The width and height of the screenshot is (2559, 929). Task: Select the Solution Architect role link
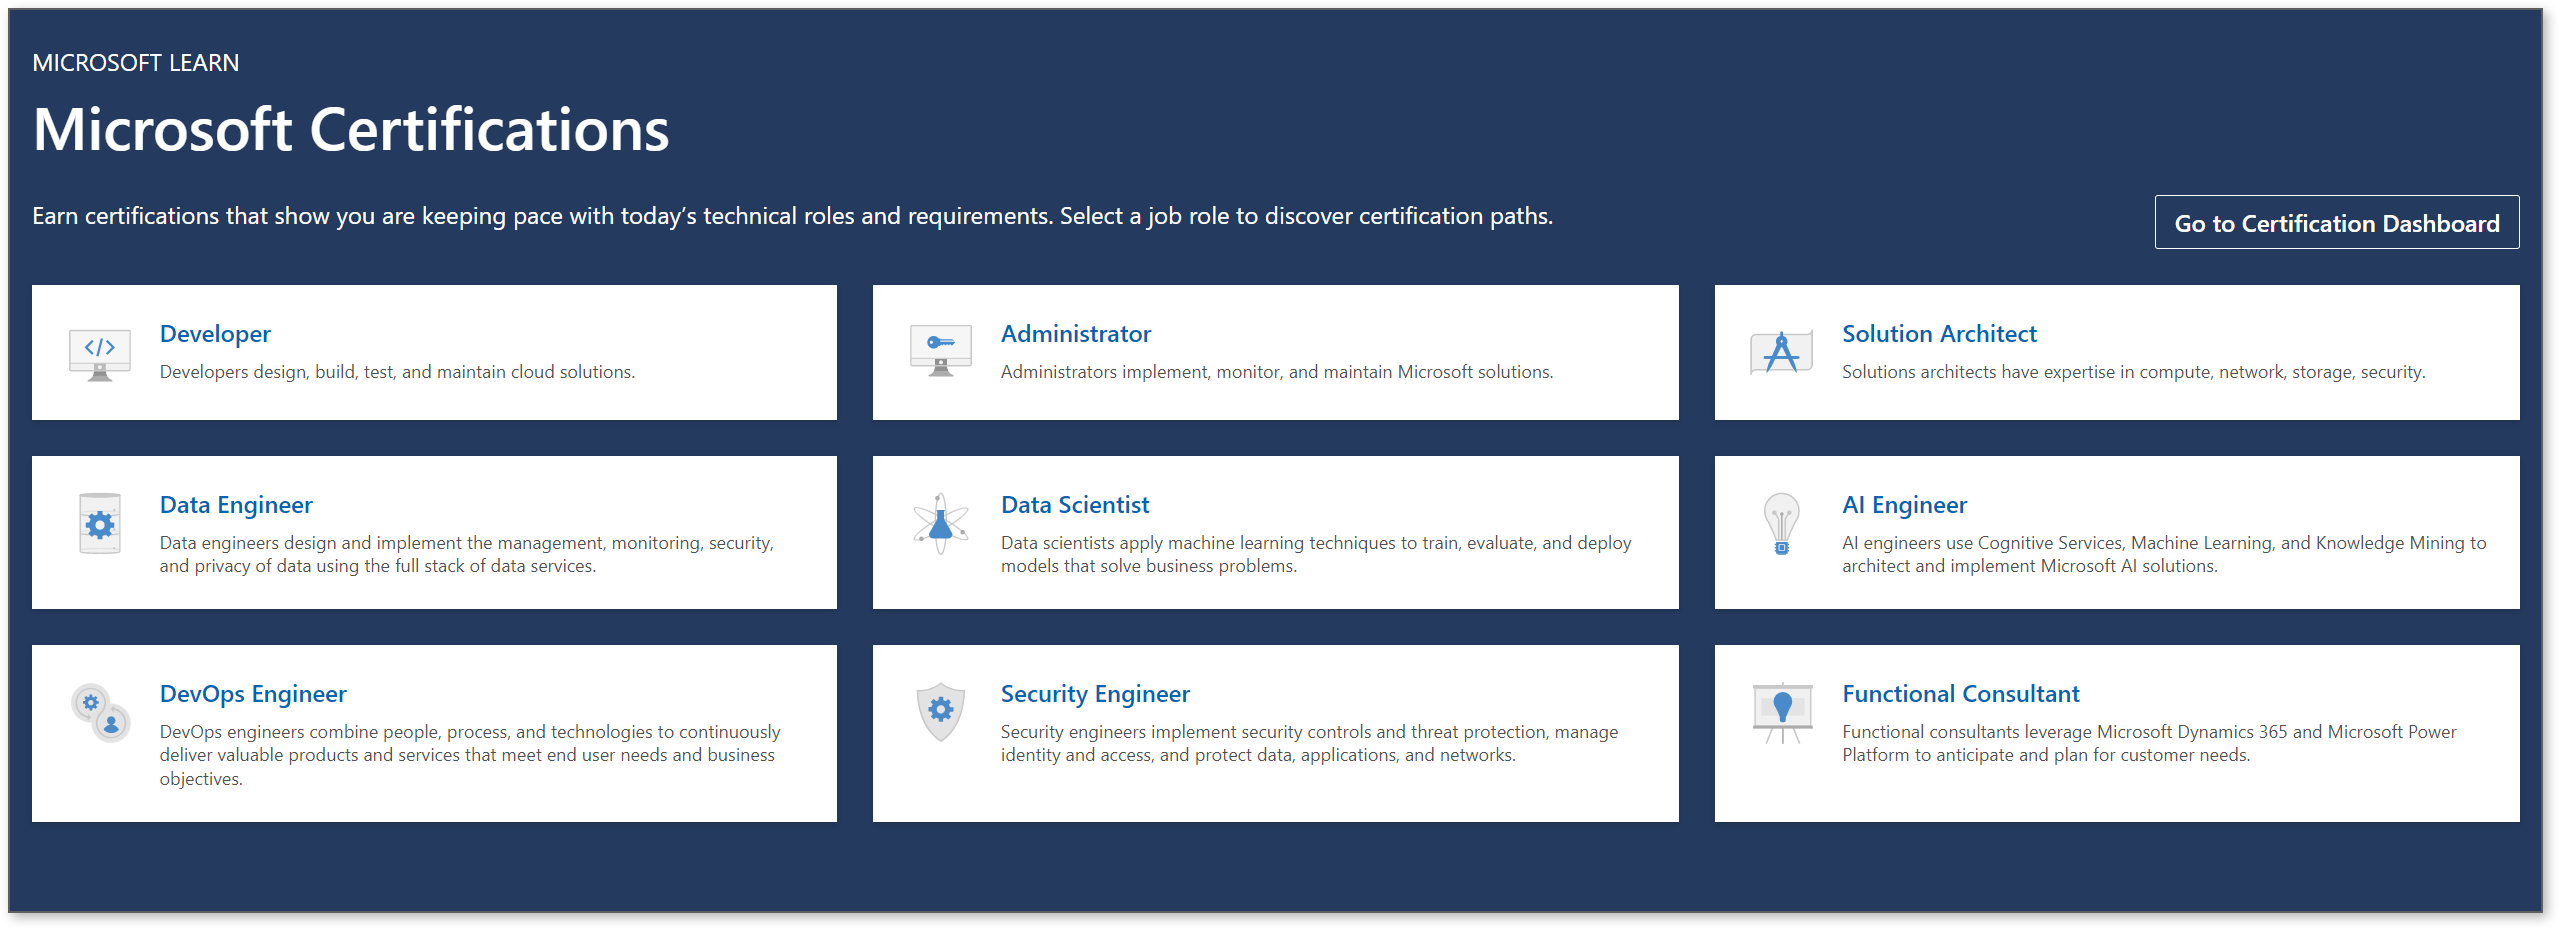click(1939, 334)
